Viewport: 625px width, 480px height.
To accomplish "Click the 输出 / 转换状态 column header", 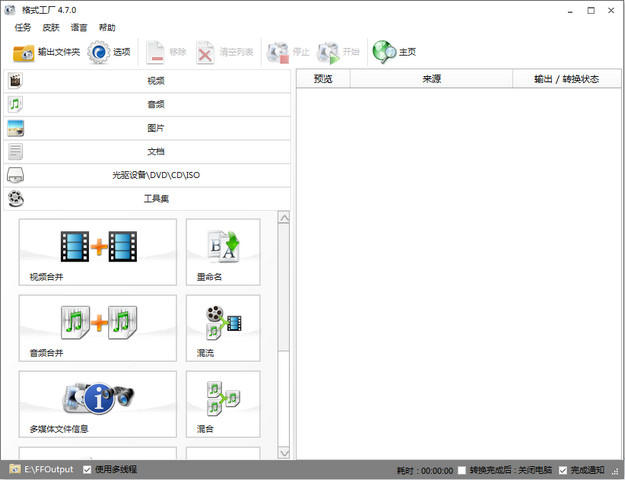I will click(567, 79).
